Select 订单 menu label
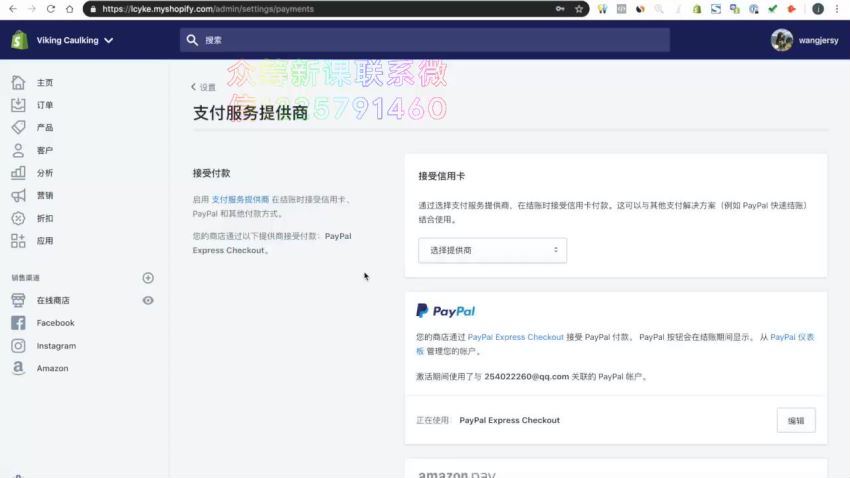The image size is (850, 478). [45, 105]
